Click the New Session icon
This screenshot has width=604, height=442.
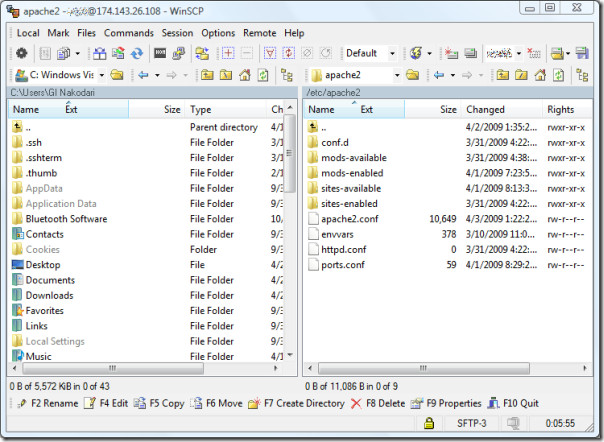451,53
